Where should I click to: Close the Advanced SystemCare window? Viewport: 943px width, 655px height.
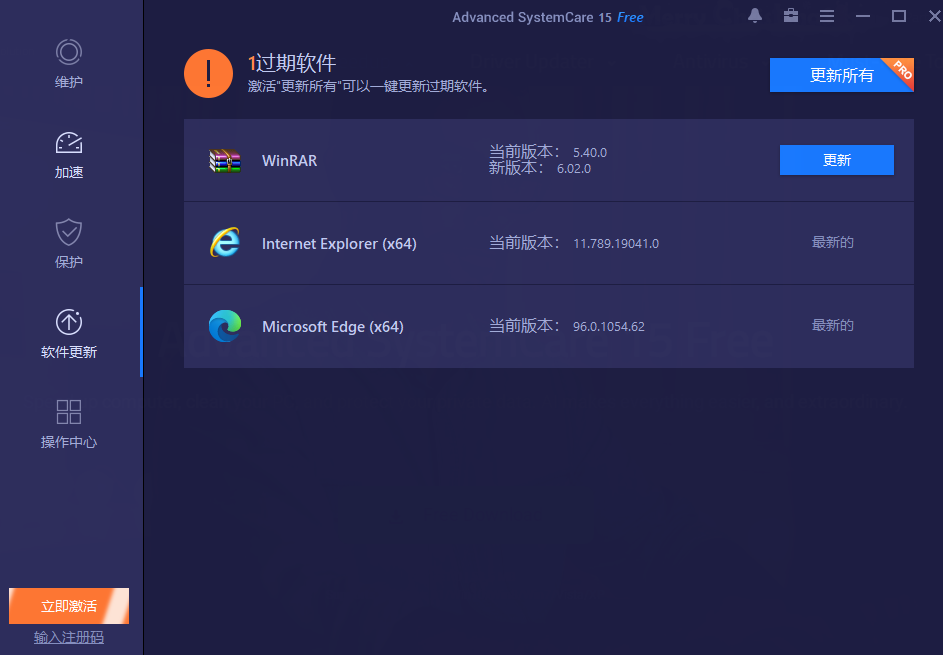tap(935, 16)
